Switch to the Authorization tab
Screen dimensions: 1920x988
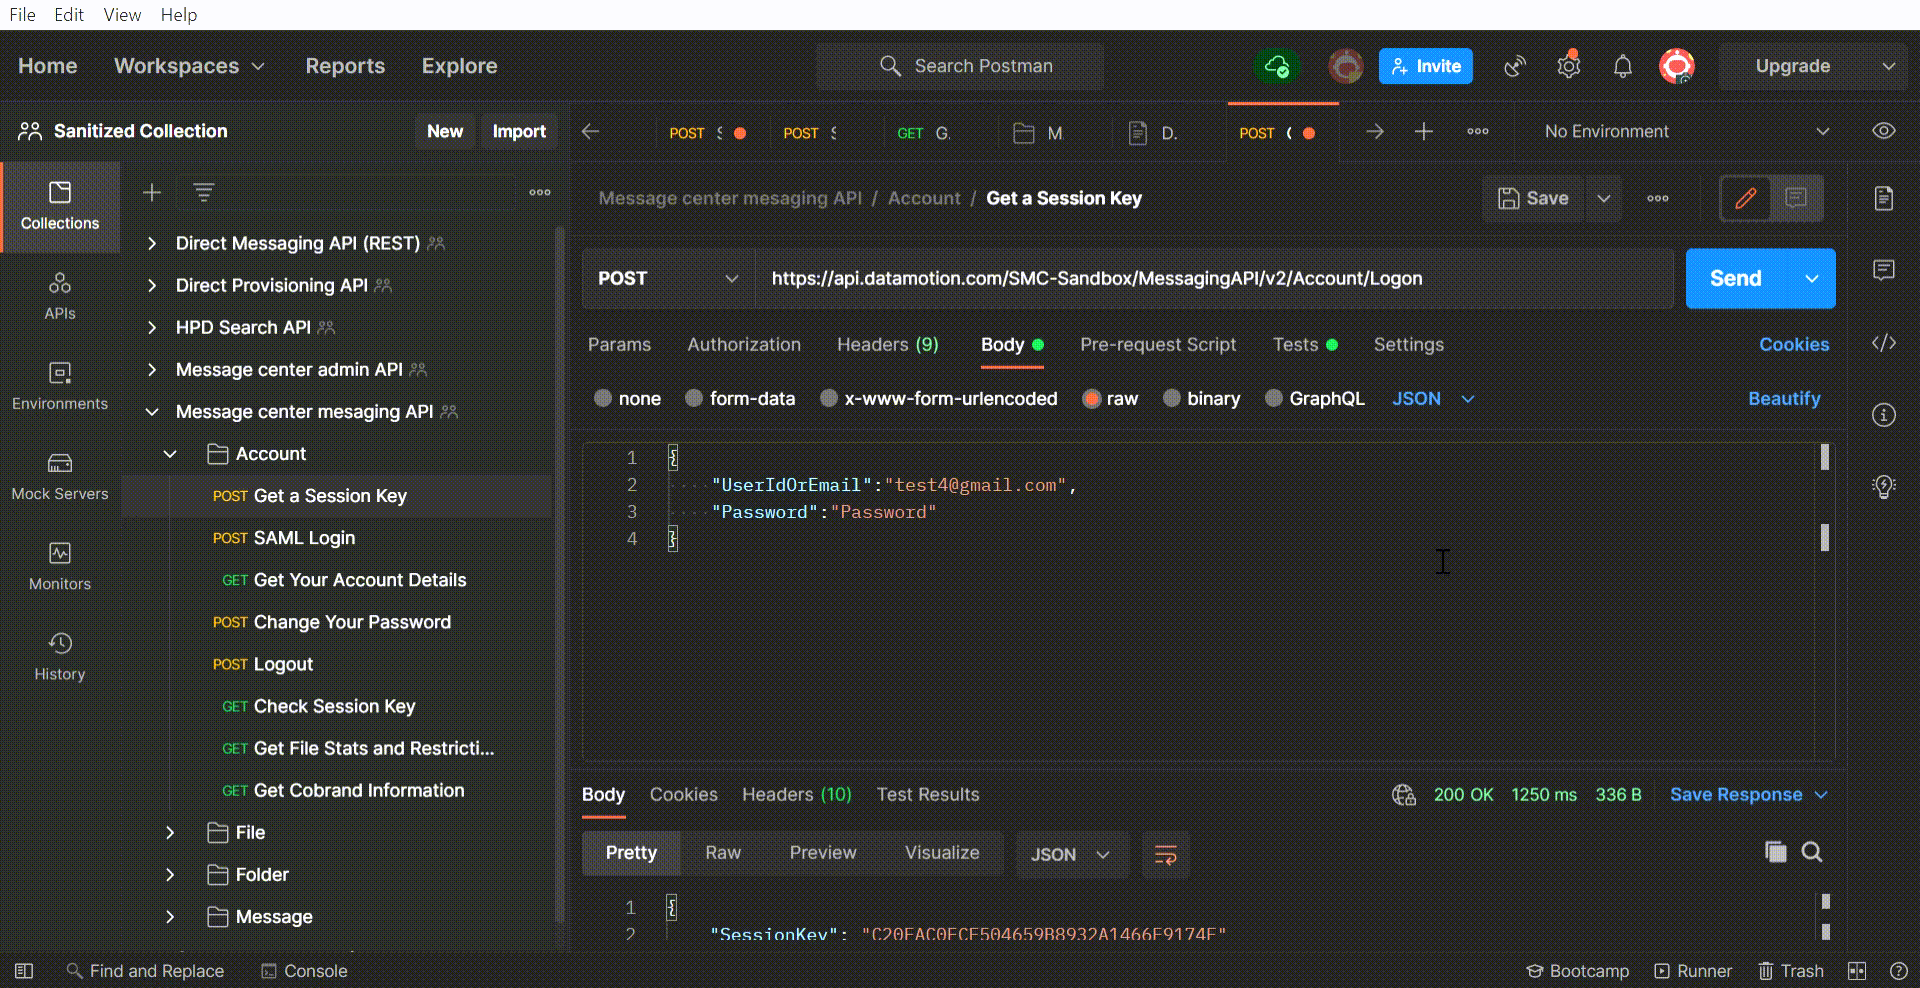click(x=743, y=344)
